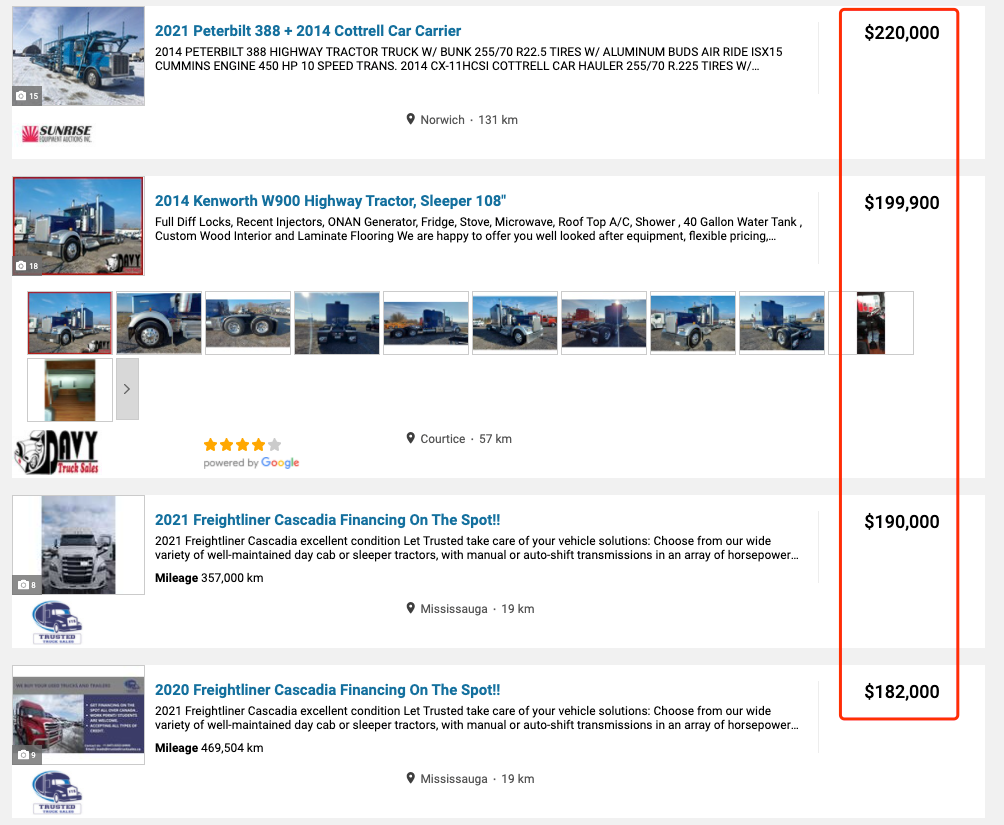Open the 9-photo camera badge on 2020 Freightliner
This screenshot has height=825, width=1004.
tap(27, 755)
